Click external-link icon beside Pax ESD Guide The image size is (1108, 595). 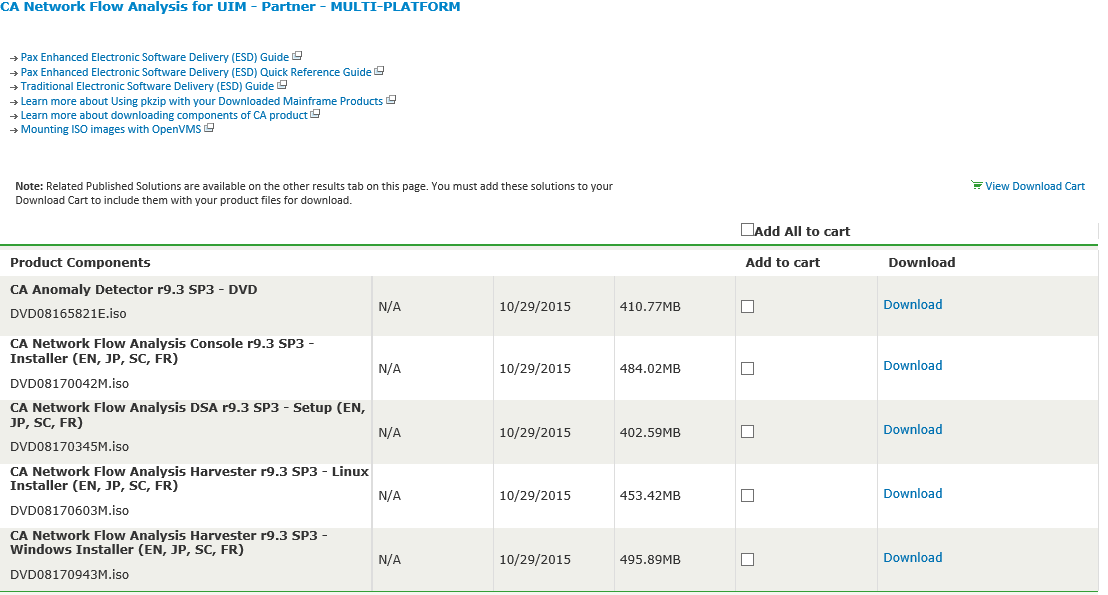pyautogui.click(x=297, y=56)
